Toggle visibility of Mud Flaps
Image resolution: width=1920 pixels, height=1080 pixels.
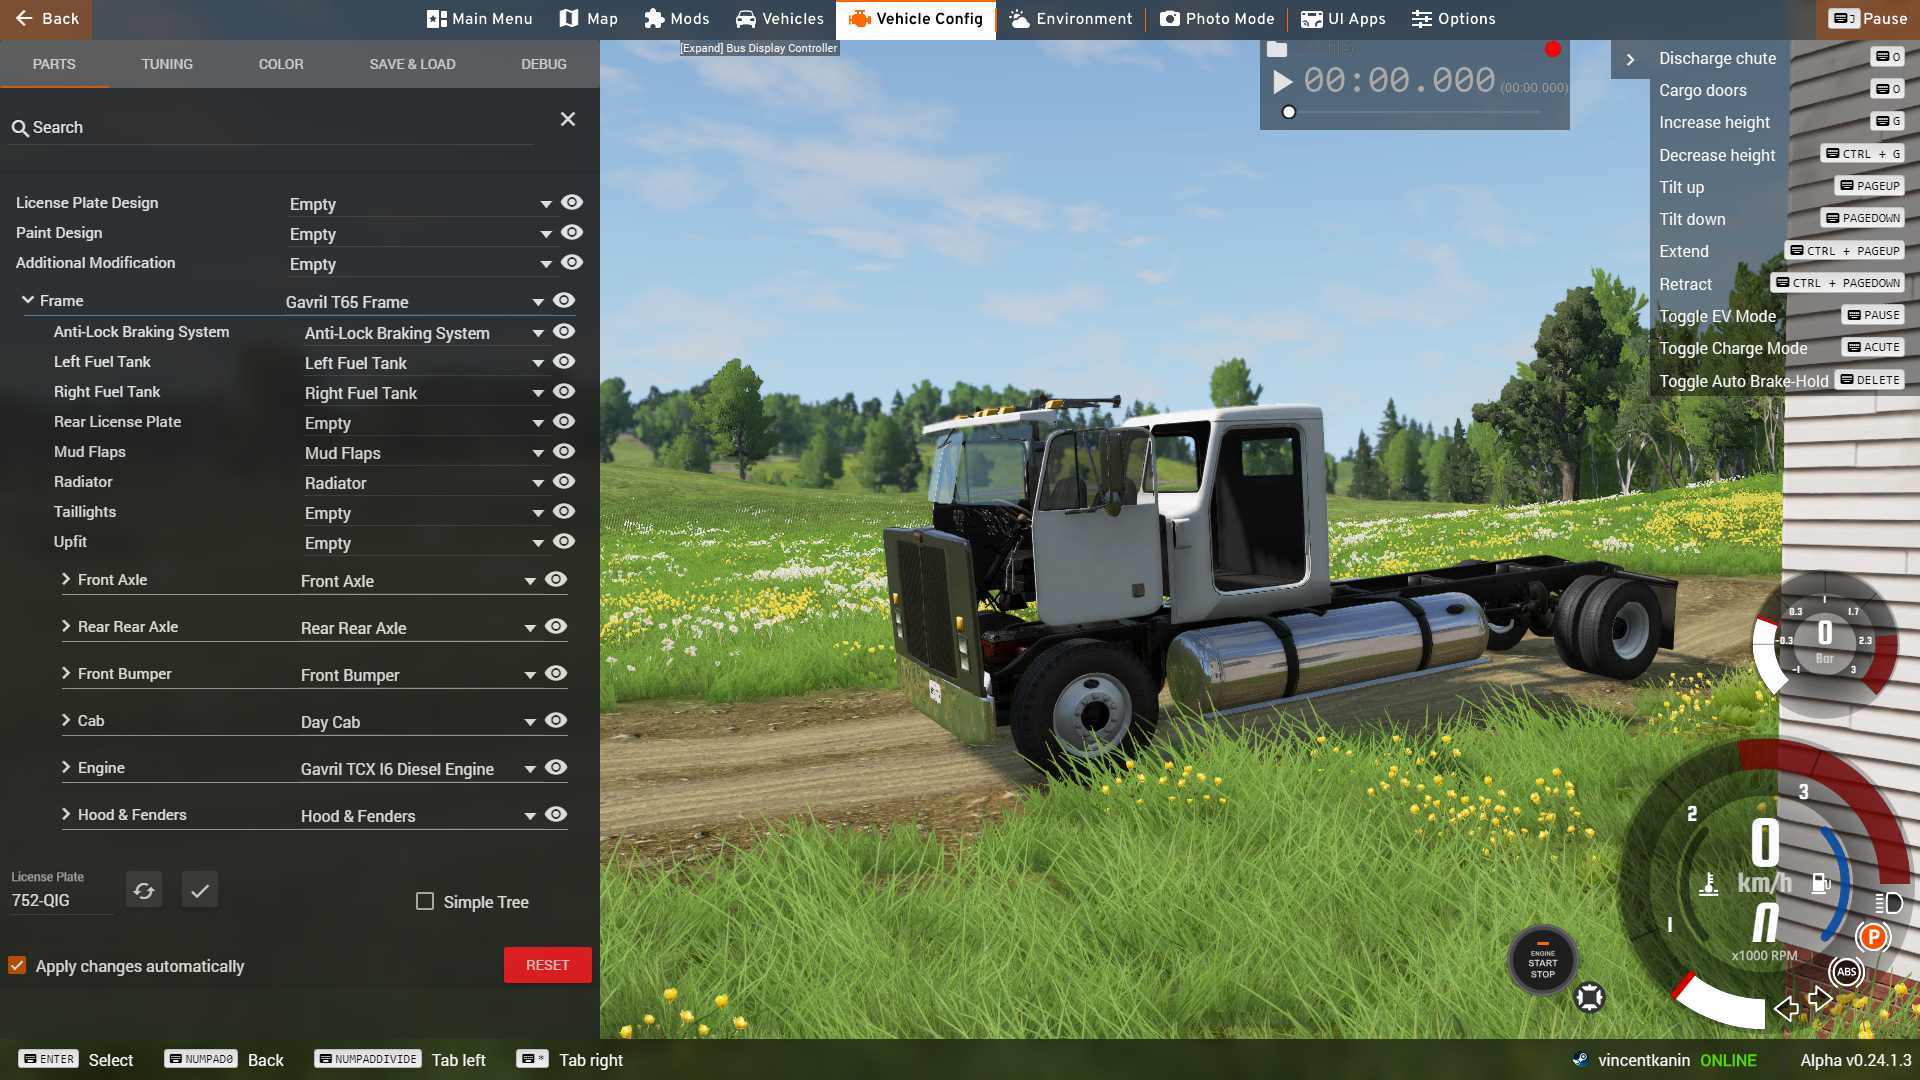(564, 451)
